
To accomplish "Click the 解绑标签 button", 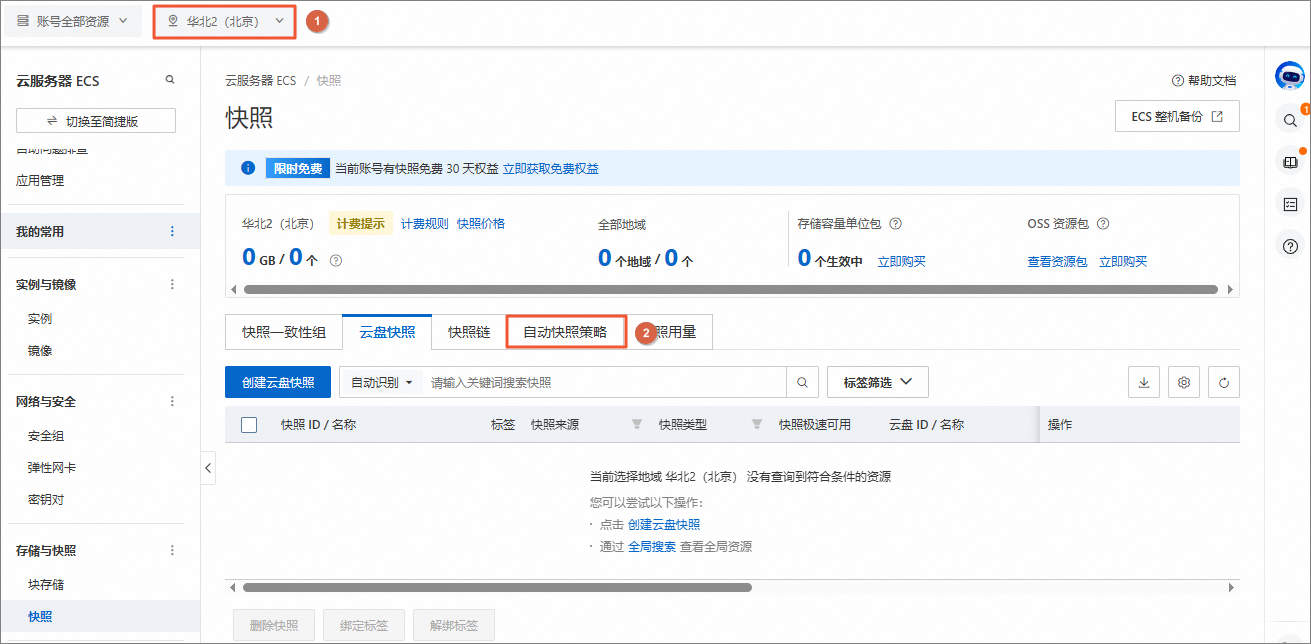I will tap(454, 627).
